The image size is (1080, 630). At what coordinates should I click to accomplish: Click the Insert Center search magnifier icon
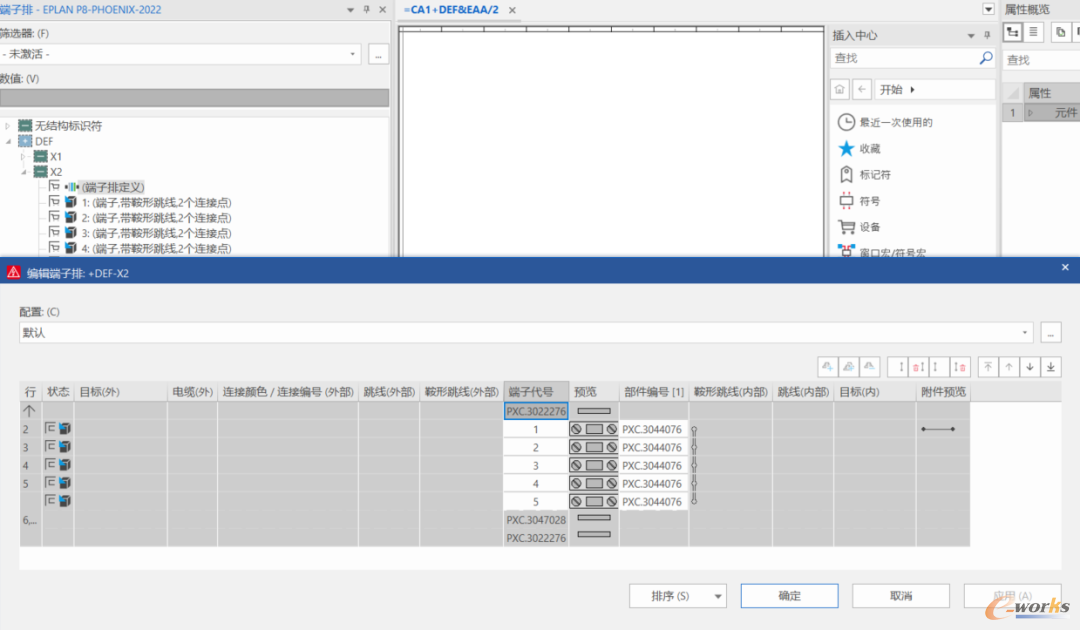point(986,59)
